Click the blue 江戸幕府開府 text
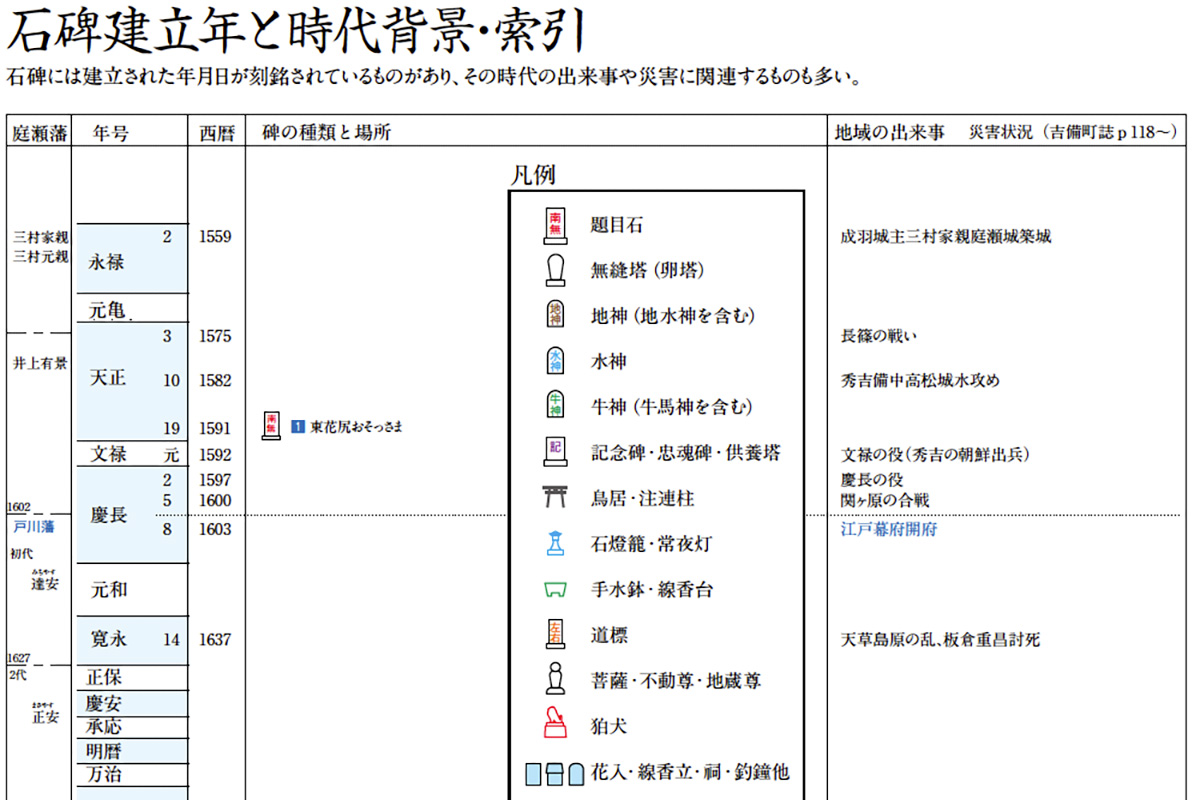 (x=889, y=529)
